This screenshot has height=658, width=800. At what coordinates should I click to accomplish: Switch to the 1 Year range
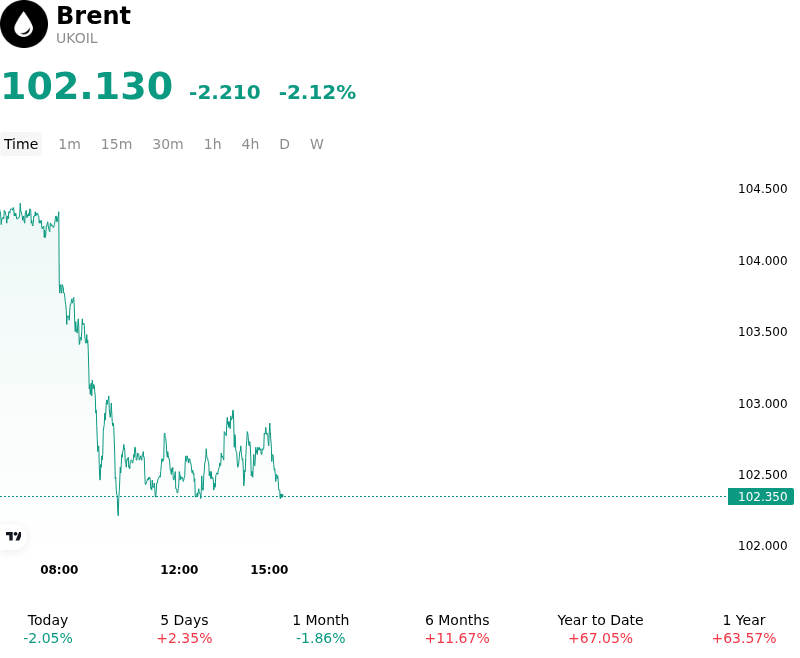(x=744, y=629)
